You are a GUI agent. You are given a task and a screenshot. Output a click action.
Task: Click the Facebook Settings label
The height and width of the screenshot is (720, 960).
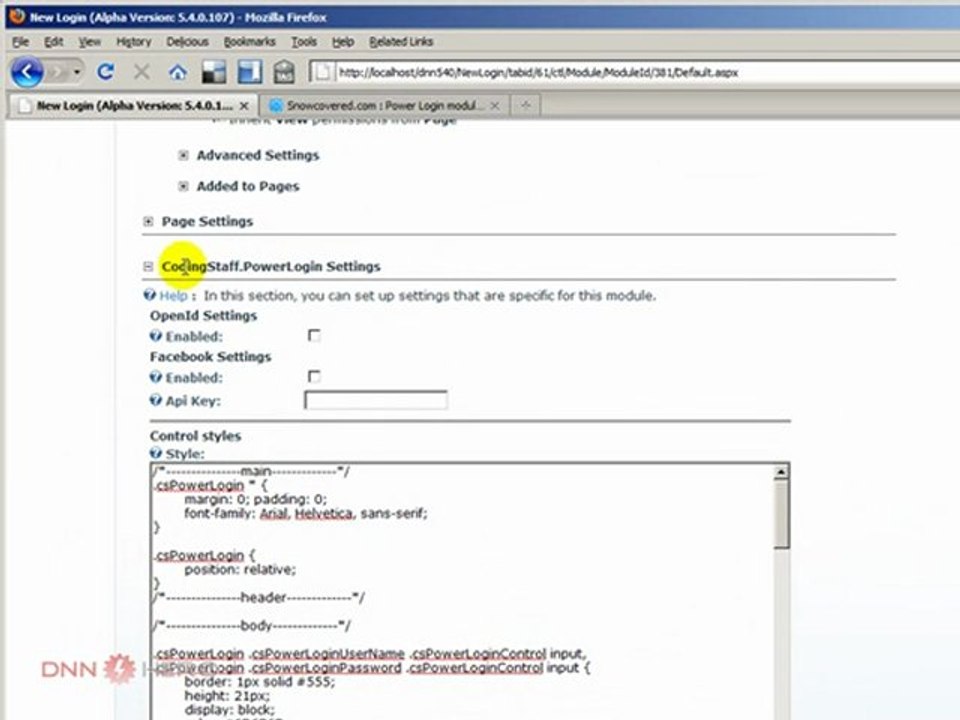tap(211, 357)
